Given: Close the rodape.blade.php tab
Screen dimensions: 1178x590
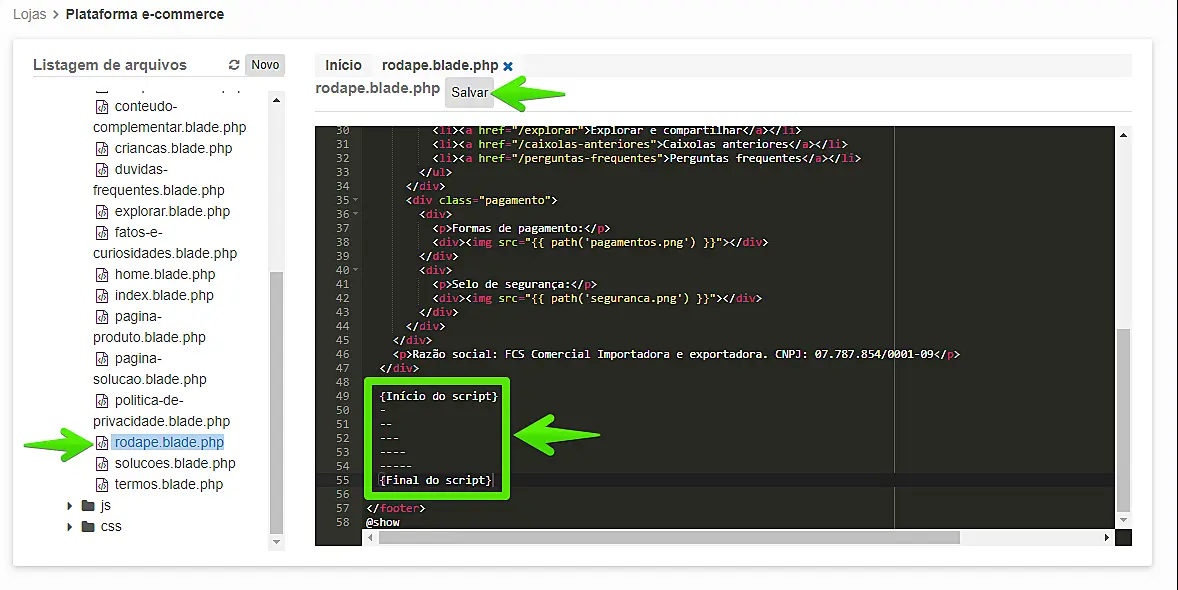Looking at the screenshot, I should click(508, 66).
